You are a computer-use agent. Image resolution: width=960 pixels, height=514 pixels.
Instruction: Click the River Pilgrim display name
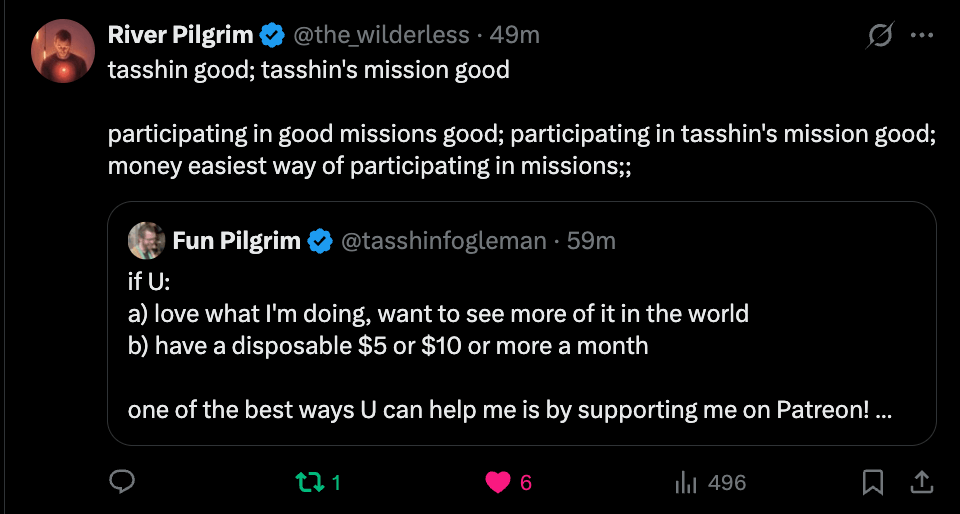[181, 35]
